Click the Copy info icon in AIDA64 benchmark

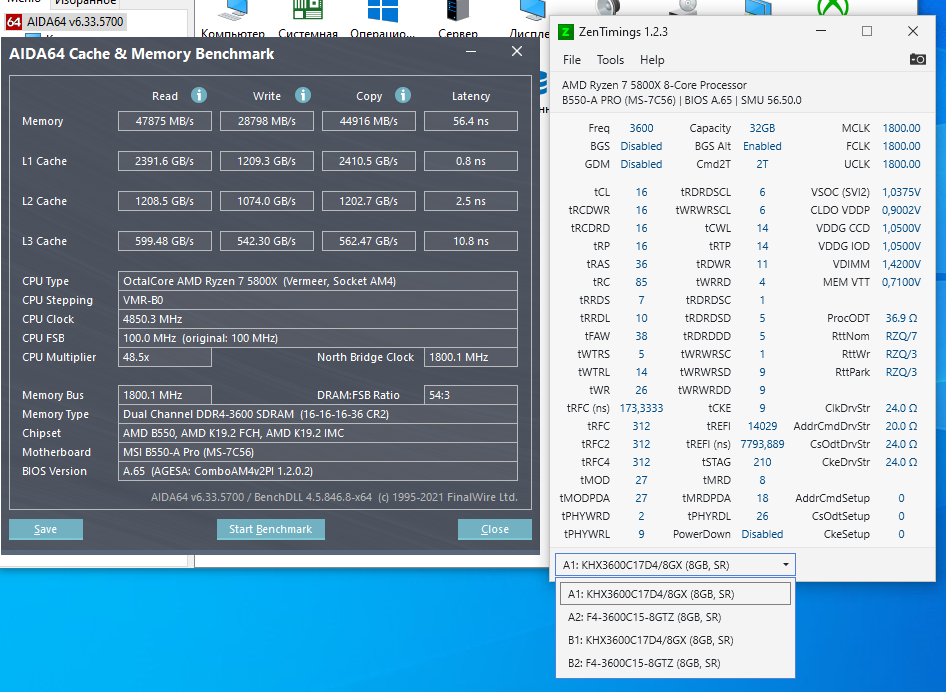pos(403,95)
